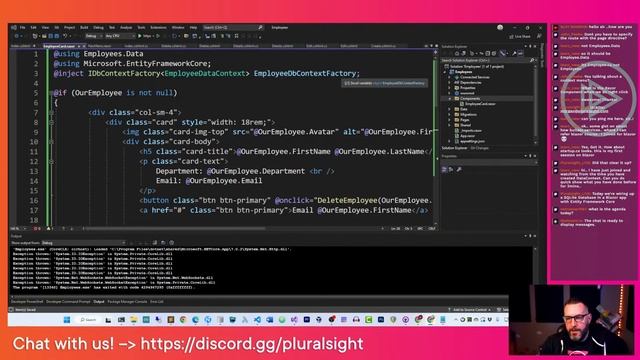Open the appsettings.json file
The width and height of the screenshot is (640, 360).
tap(472, 141)
